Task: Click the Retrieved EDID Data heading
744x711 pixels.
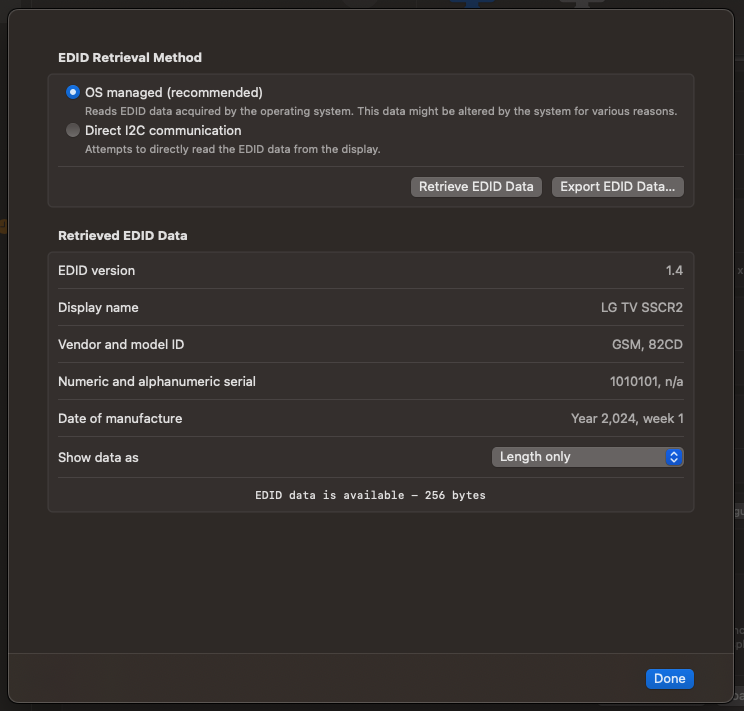Action: [122, 235]
